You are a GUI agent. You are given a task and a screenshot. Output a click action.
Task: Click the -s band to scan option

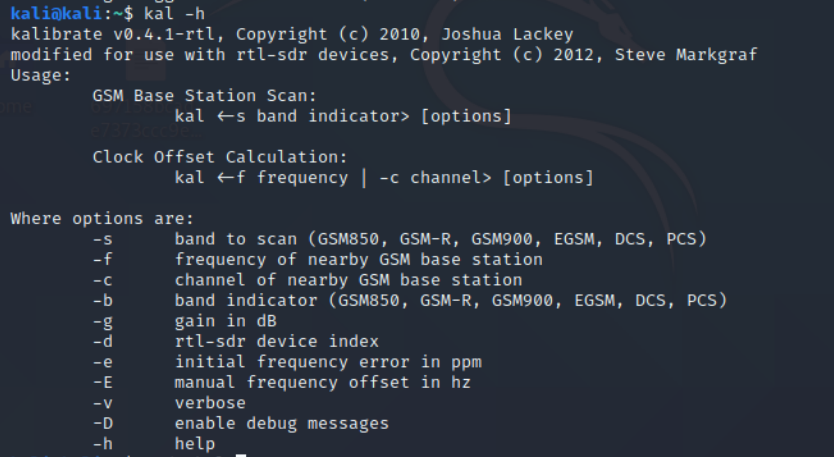(399, 239)
